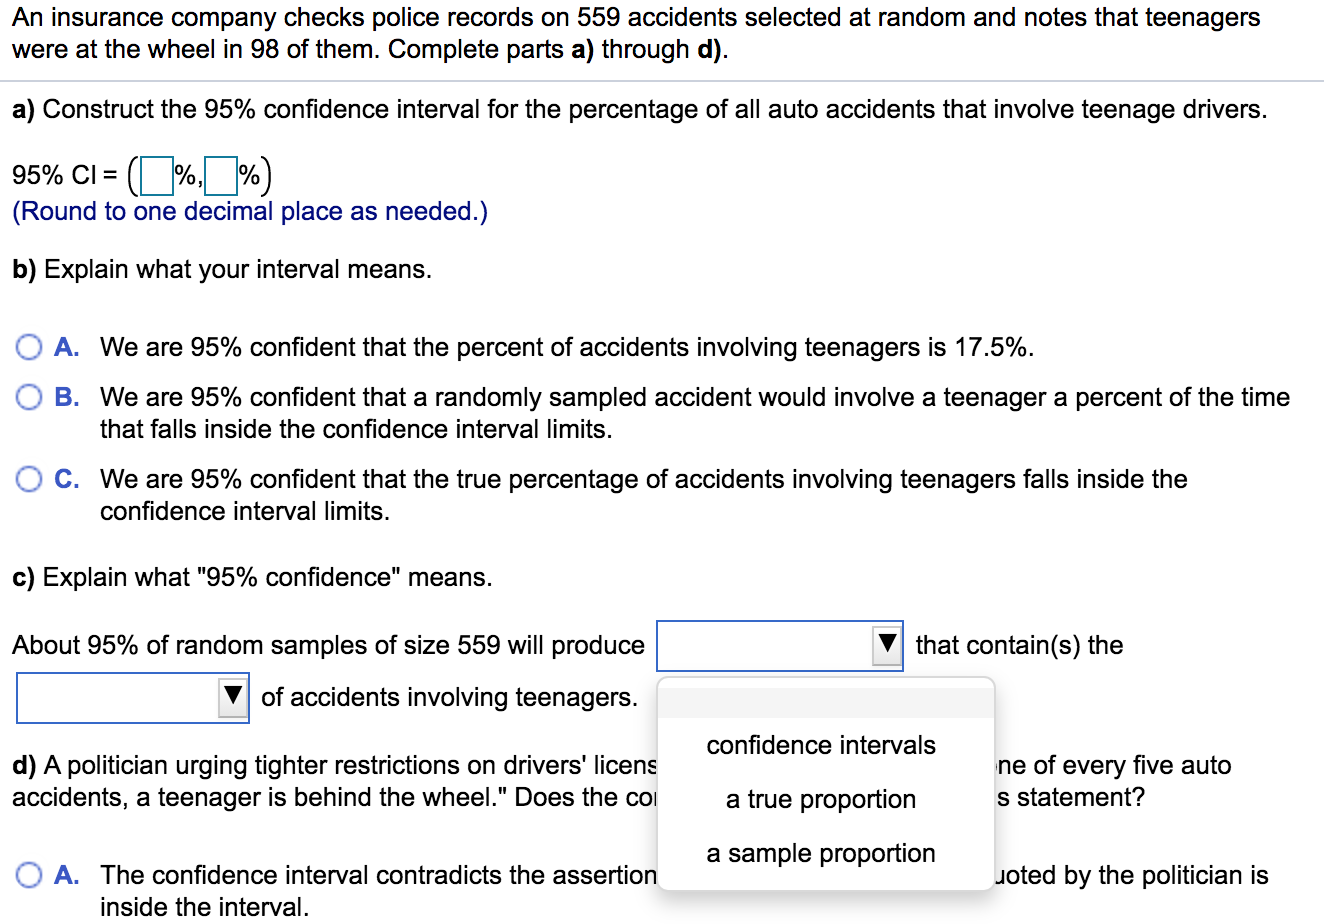Select the blank first entry in dropdown list
Image resolution: width=1332 pixels, height=924 pixels.
click(x=826, y=702)
